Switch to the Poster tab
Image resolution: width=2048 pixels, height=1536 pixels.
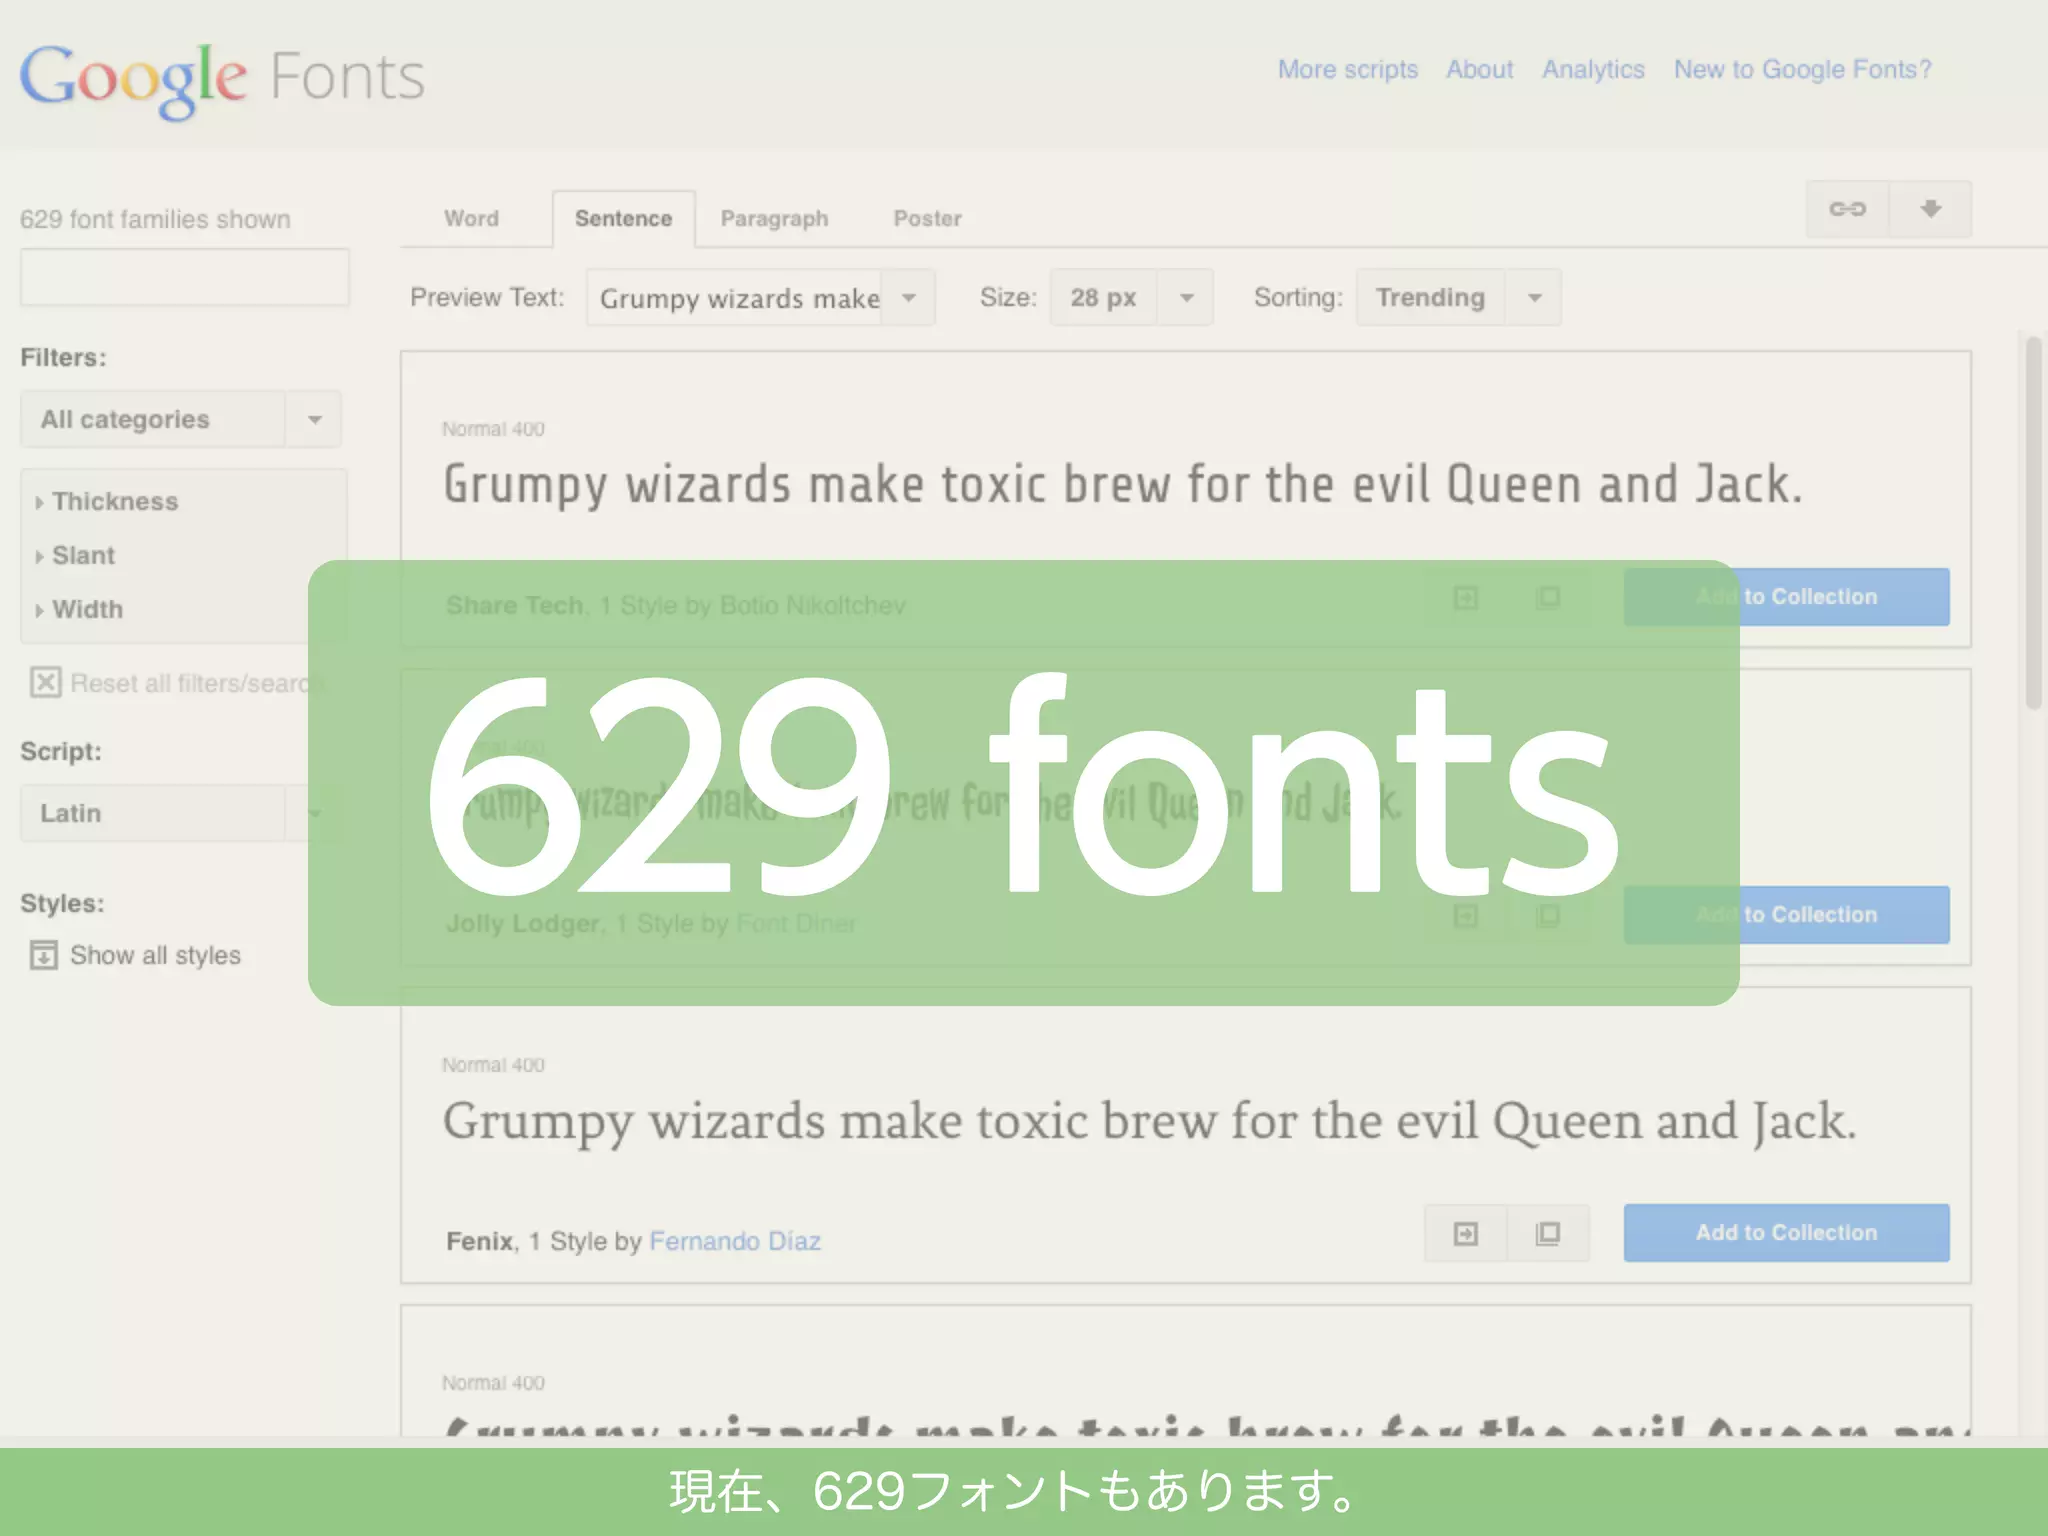point(927,218)
